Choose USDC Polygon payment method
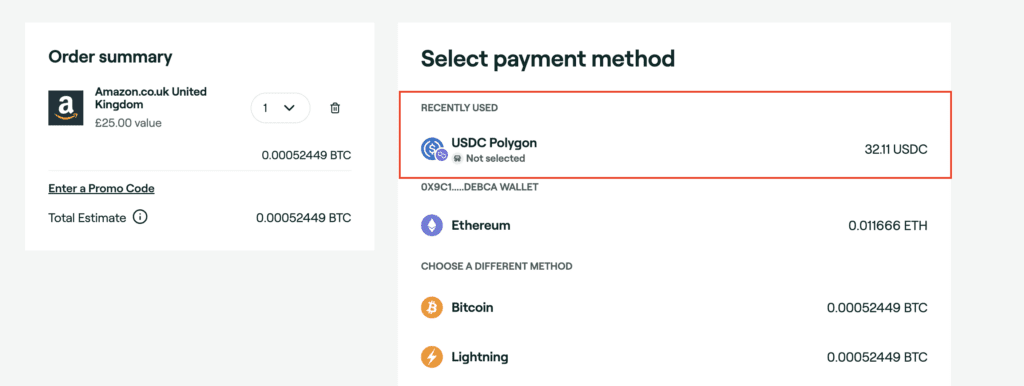Image resolution: width=1024 pixels, height=386 pixels. [674, 150]
